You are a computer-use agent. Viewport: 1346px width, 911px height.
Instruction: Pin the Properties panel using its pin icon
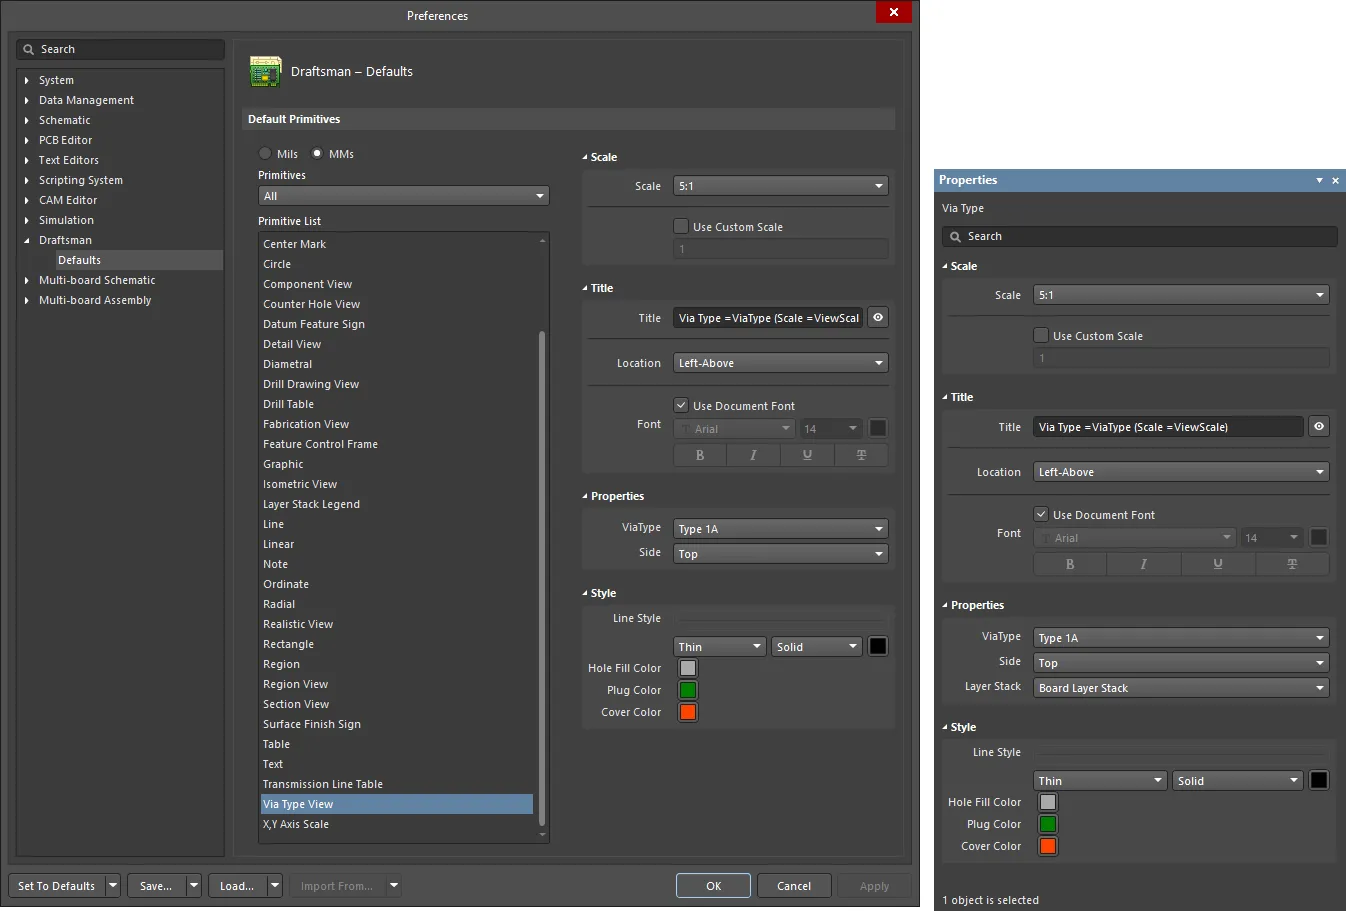pyautogui.click(x=1319, y=181)
